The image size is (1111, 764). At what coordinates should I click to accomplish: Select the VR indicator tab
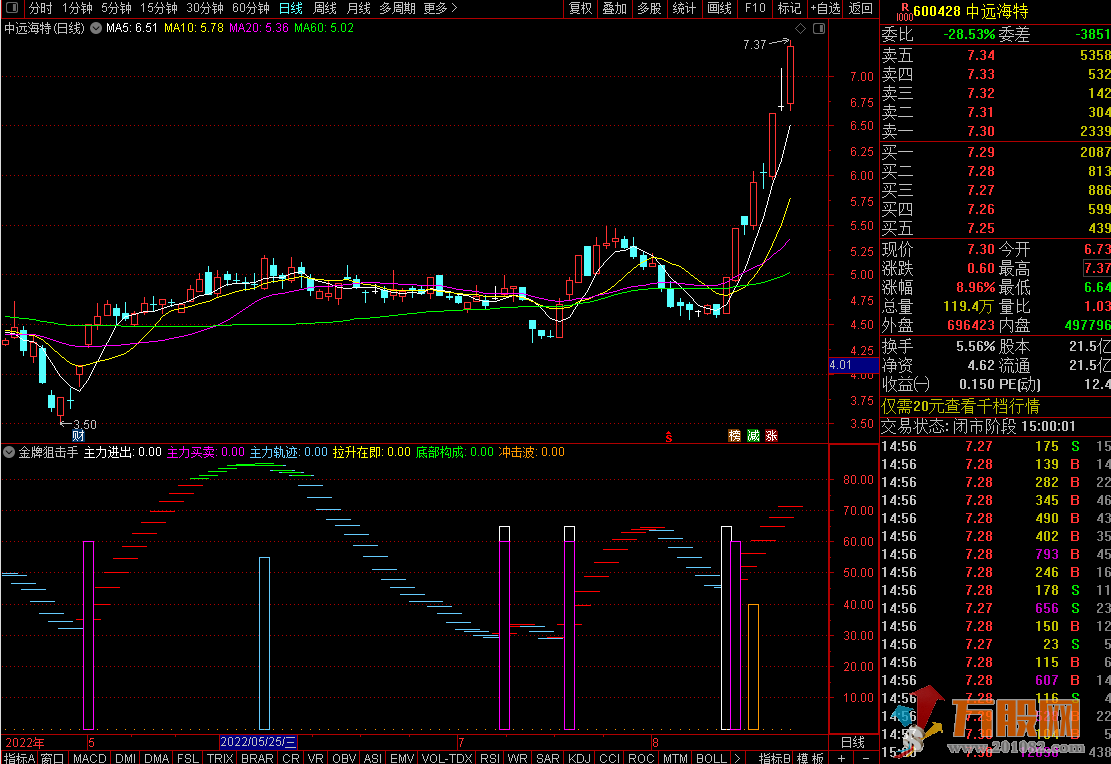click(x=315, y=758)
